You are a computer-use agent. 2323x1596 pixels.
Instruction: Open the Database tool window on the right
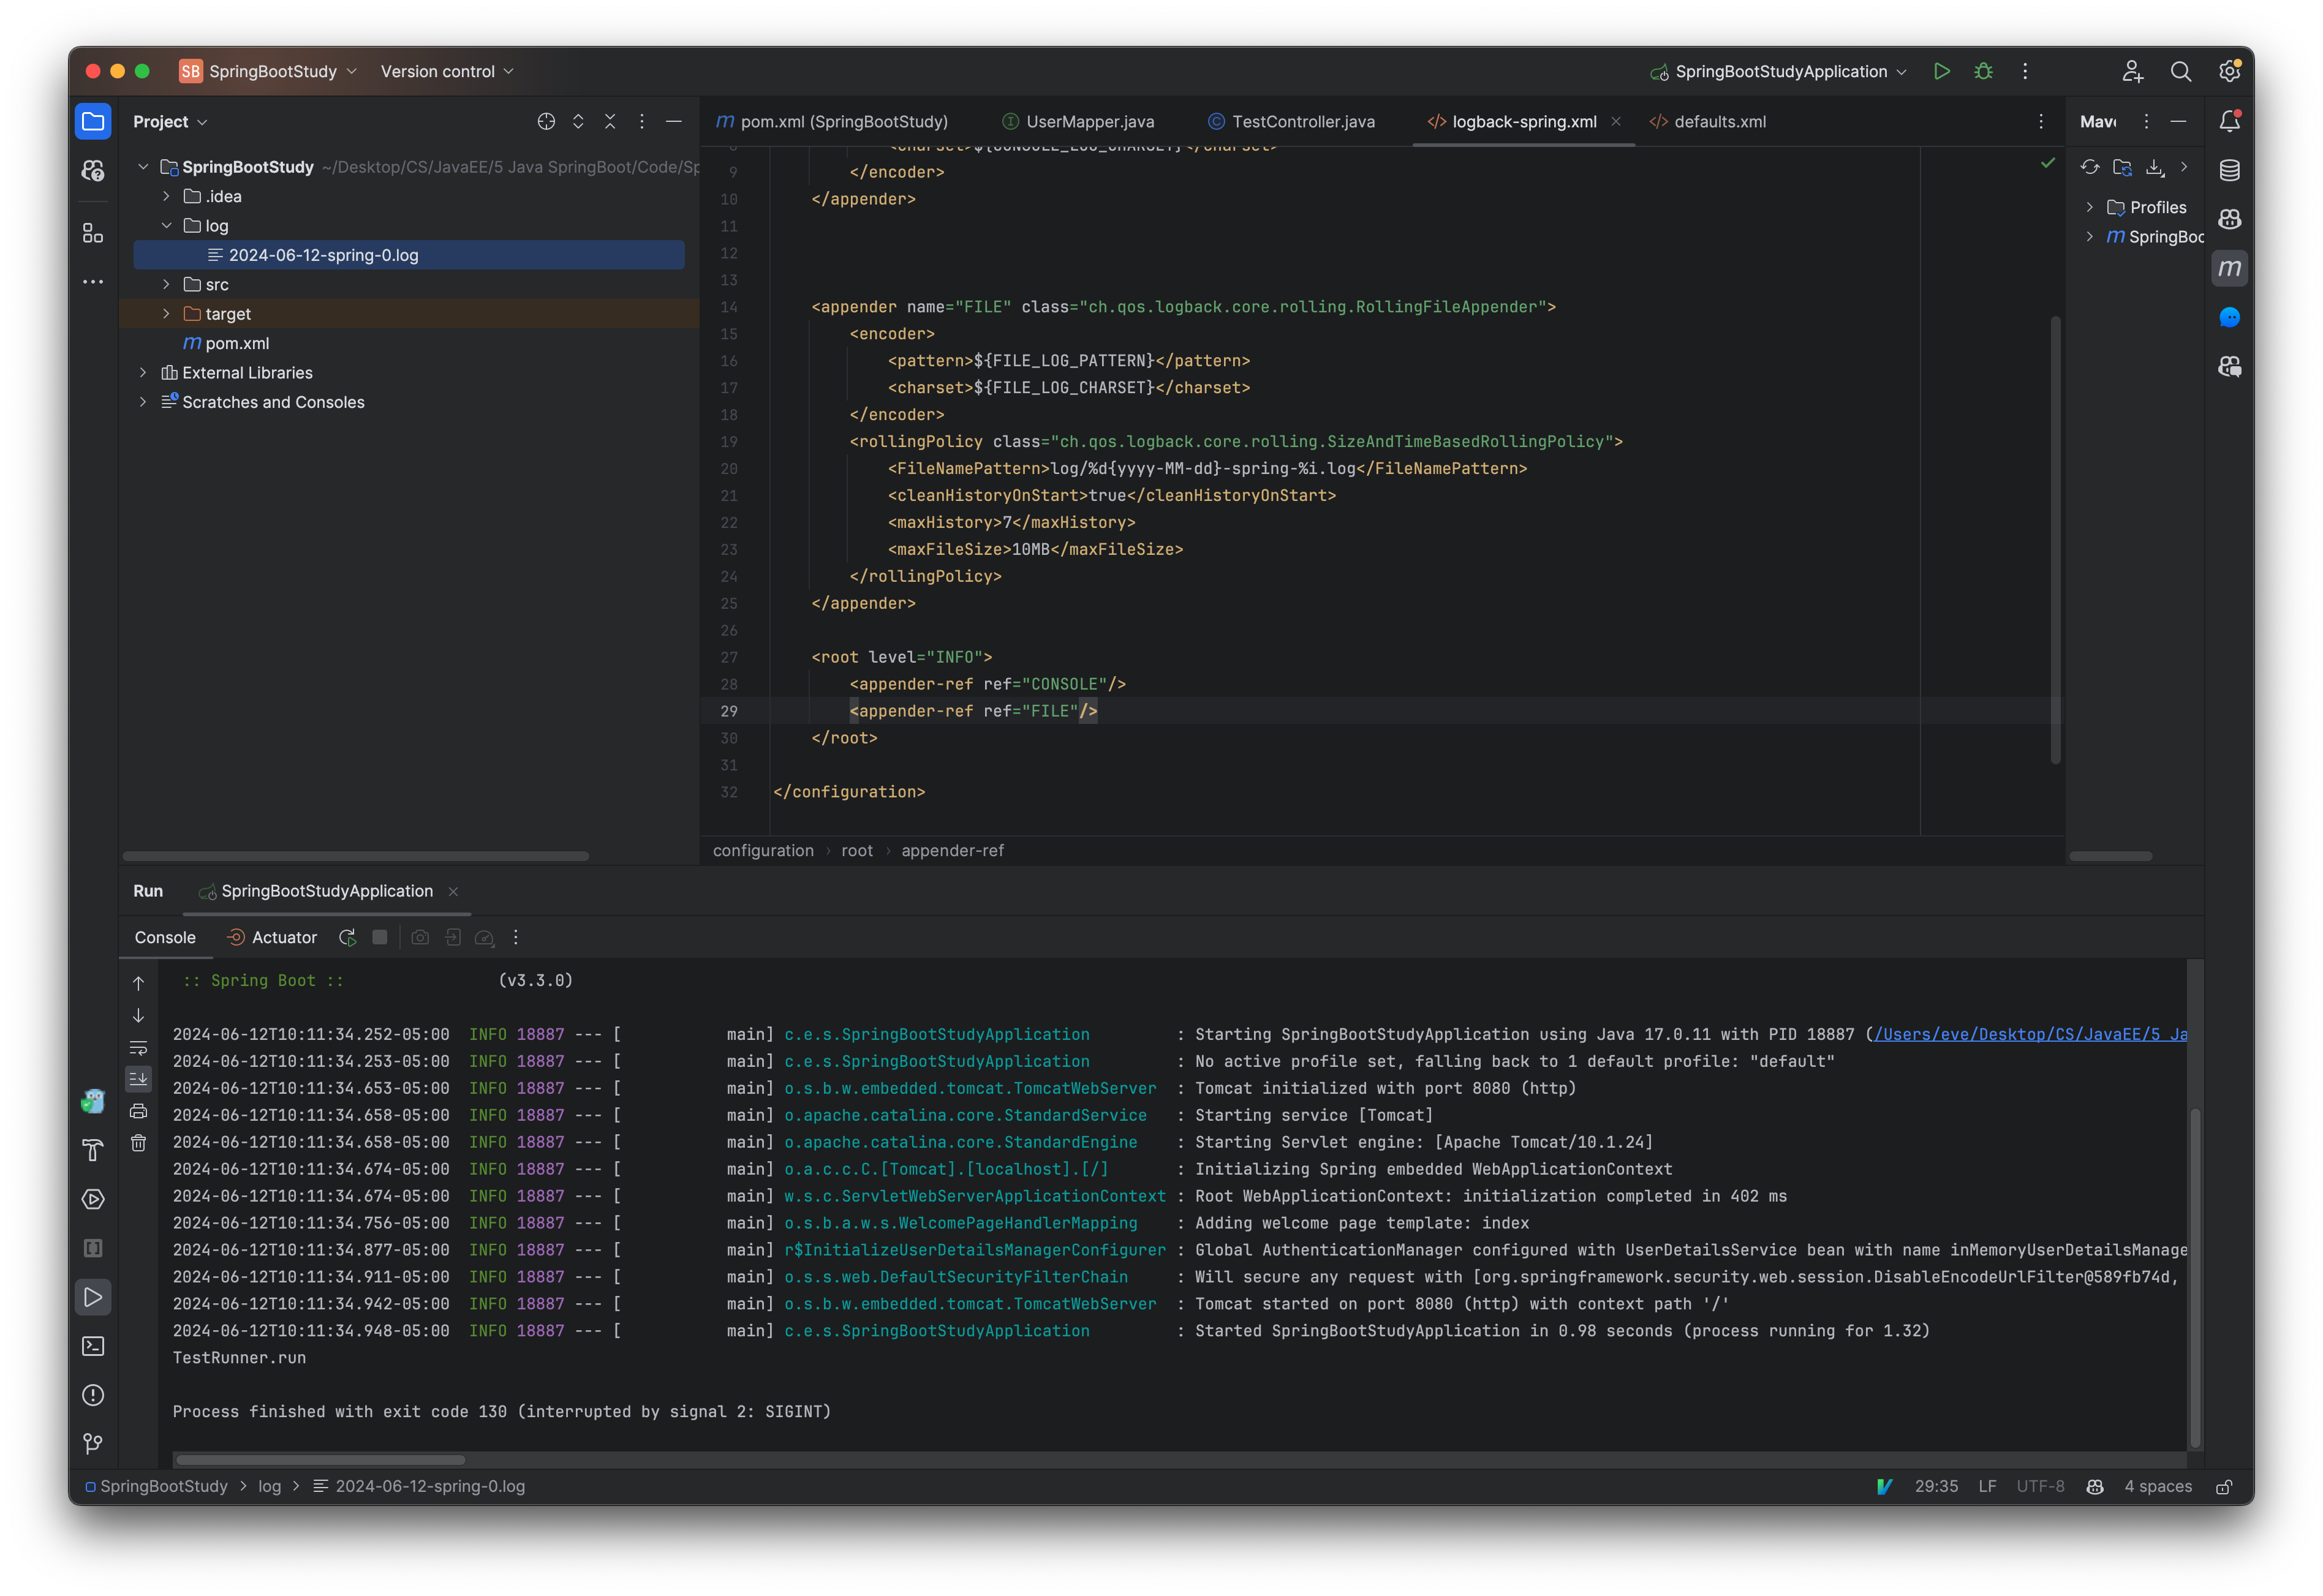(2229, 170)
